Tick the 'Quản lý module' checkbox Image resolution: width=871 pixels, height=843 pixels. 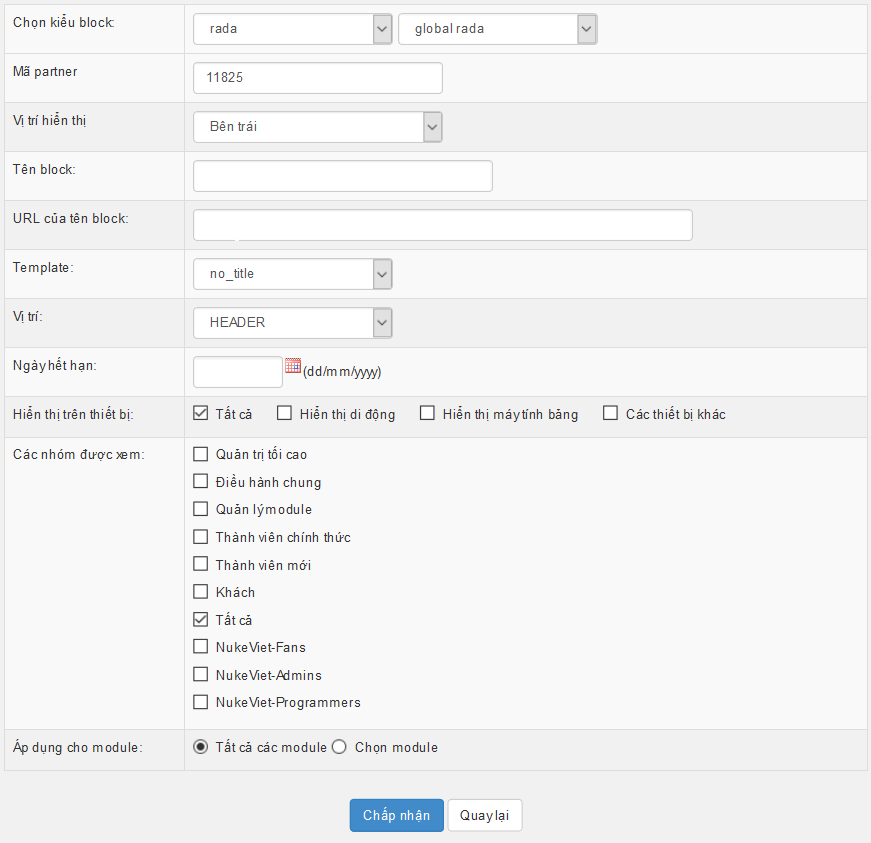[201, 509]
